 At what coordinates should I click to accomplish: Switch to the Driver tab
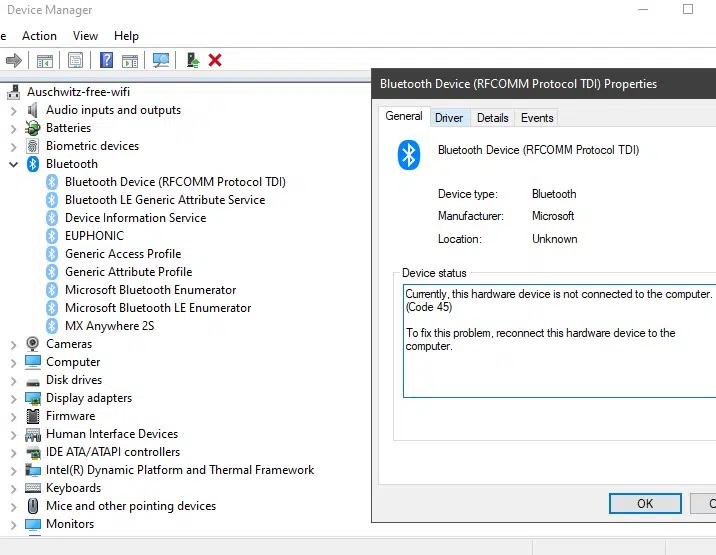[x=449, y=118]
